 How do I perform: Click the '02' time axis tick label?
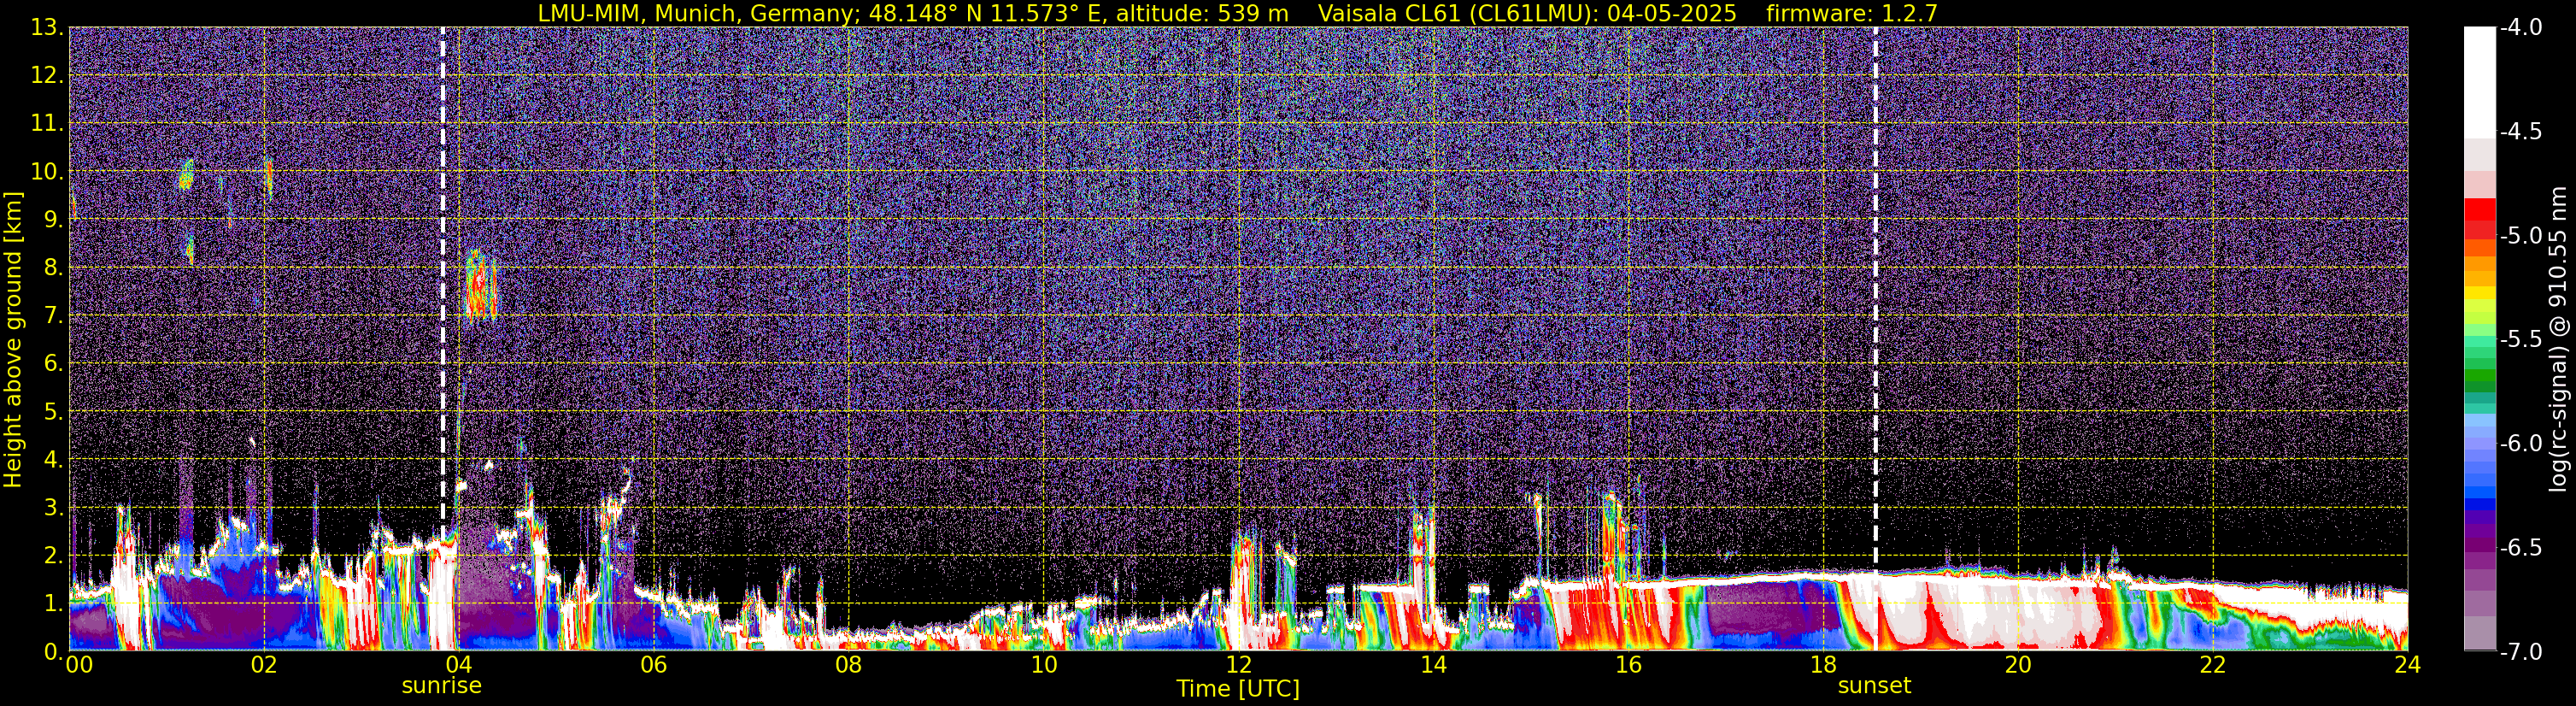[x=264, y=665]
